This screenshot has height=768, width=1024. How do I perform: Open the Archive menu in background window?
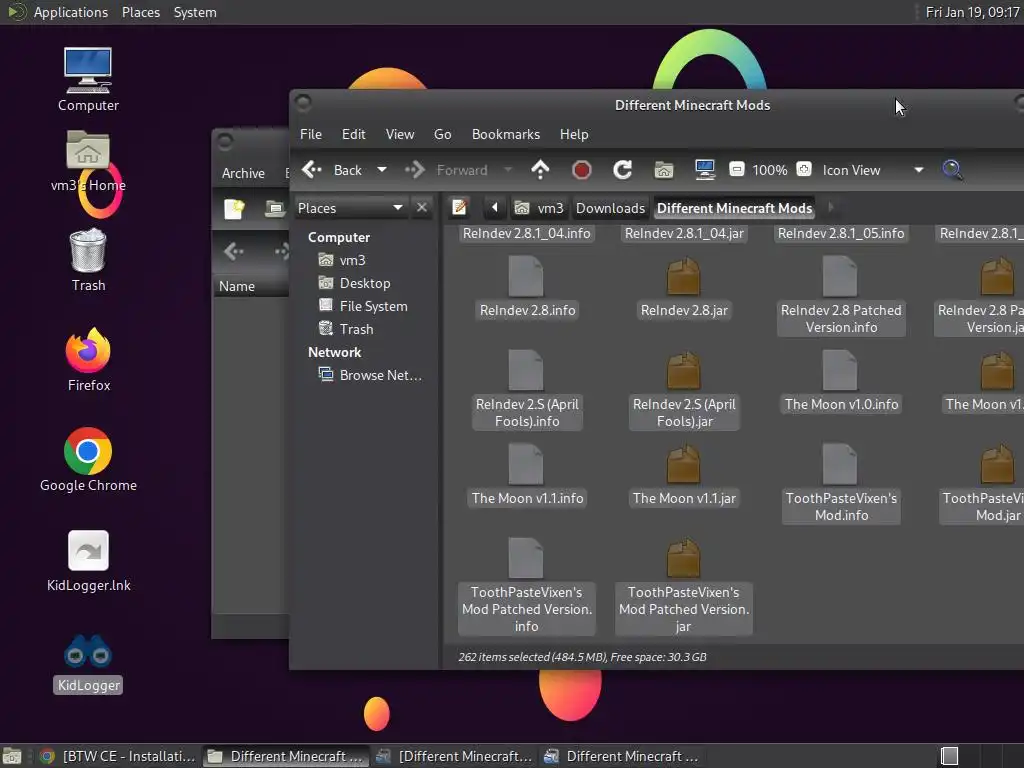pos(243,174)
